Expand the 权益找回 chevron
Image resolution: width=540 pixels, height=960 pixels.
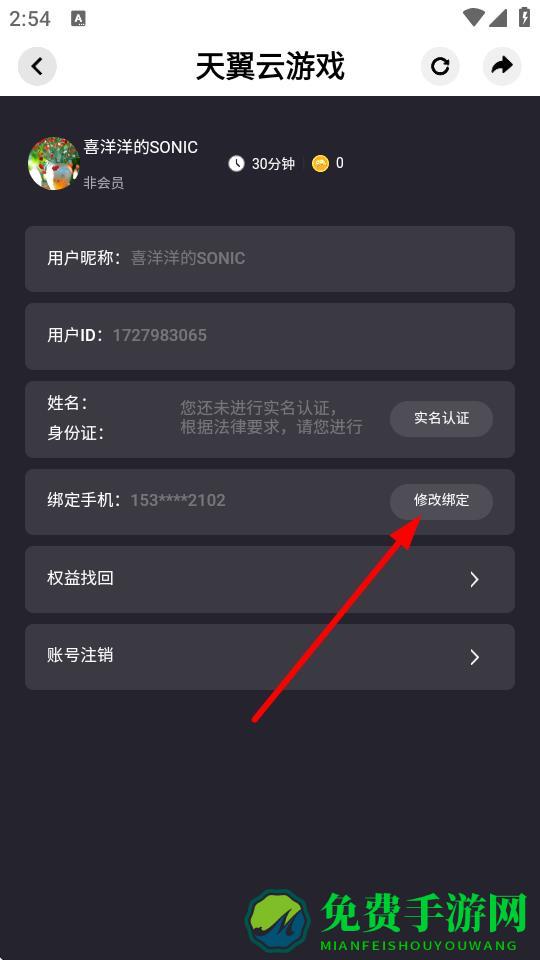pyautogui.click(x=474, y=579)
